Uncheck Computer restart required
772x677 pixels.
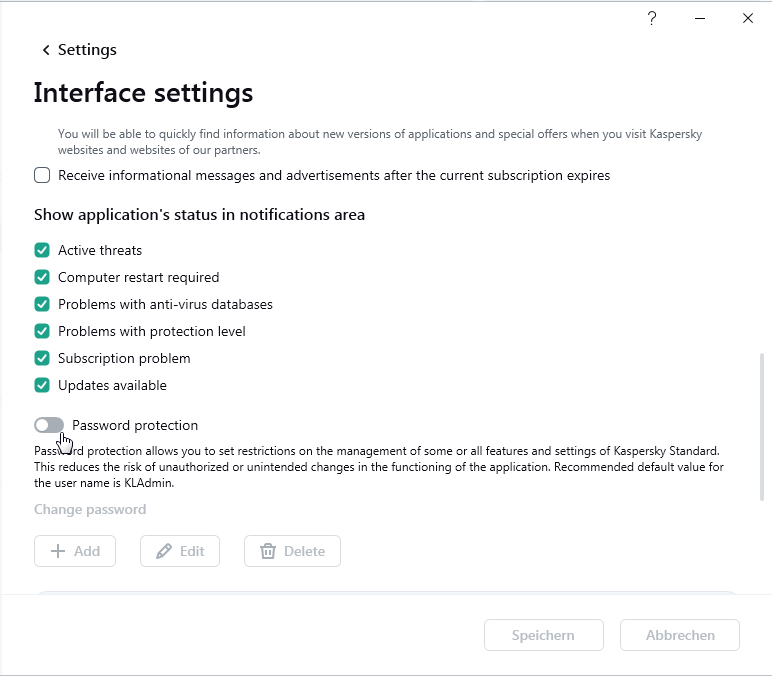42,277
